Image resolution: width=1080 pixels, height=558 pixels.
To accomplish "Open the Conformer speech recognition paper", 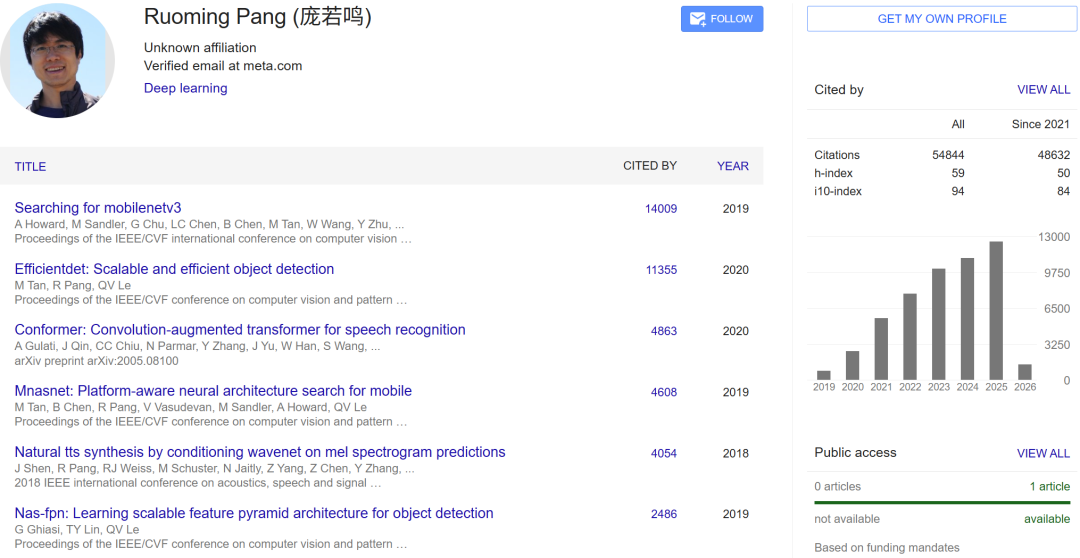I will 240,330.
